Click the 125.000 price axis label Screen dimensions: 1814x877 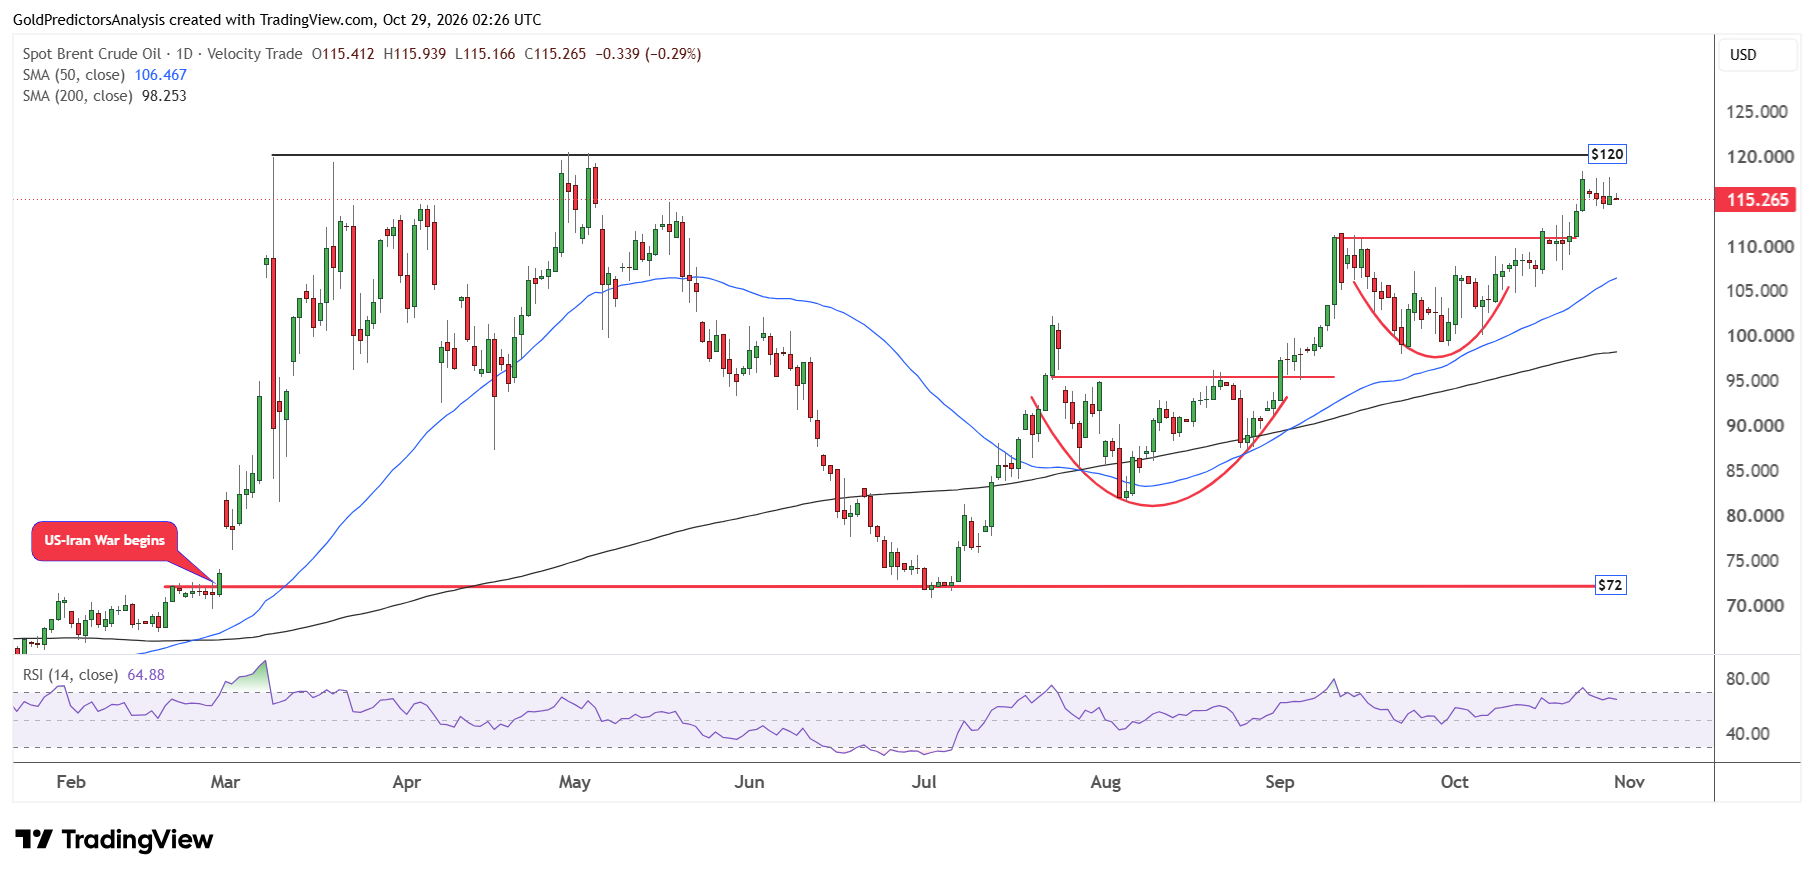coord(1757,112)
